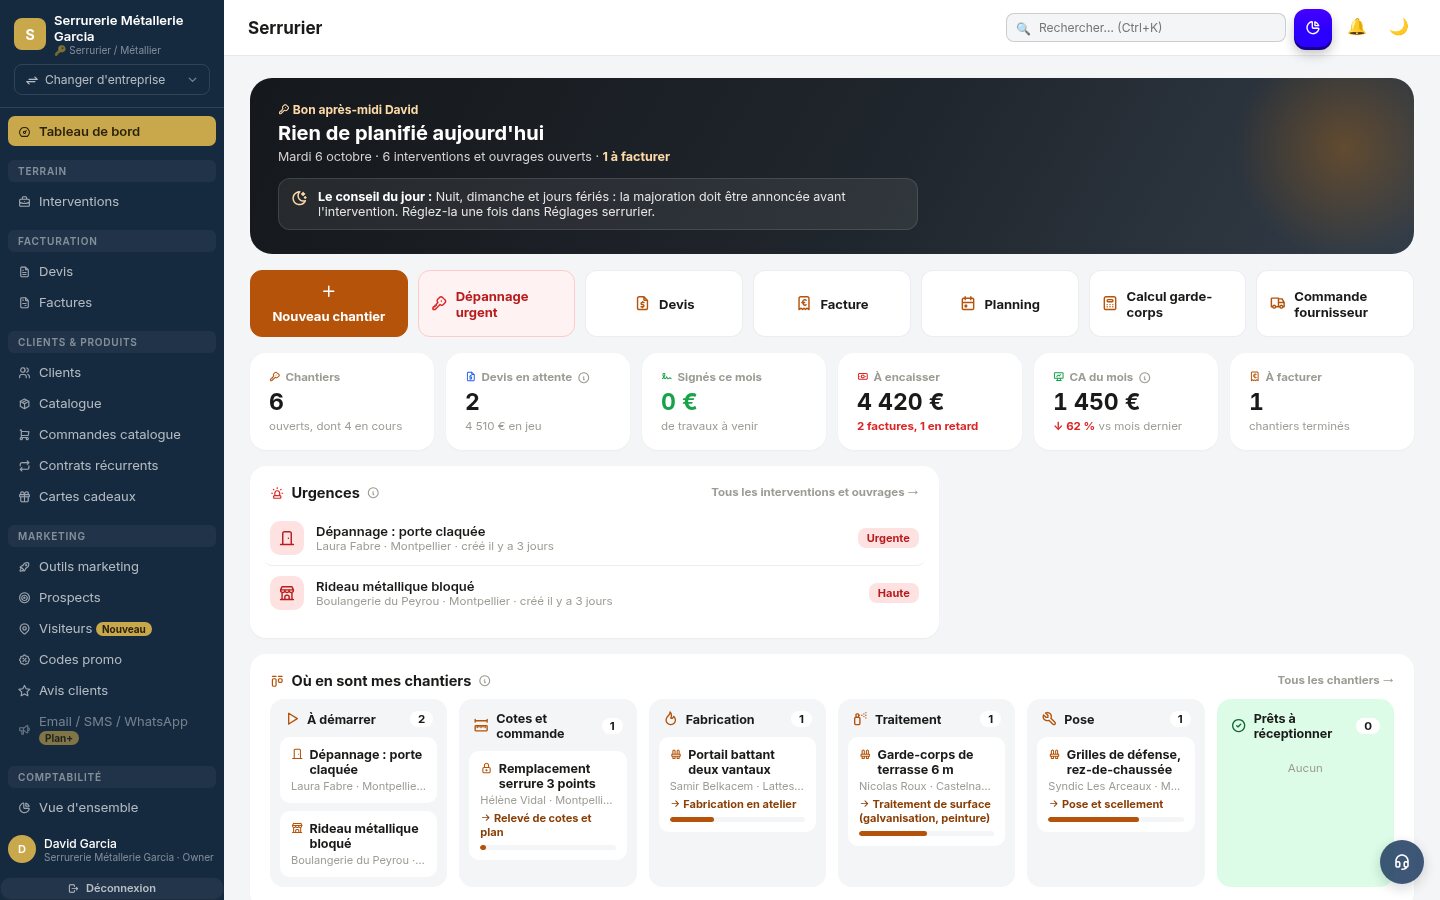This screenshot has height=900, width=1440.
Task: Click info icon beside Où en sont mes chantiers
Action: [485, 681]
